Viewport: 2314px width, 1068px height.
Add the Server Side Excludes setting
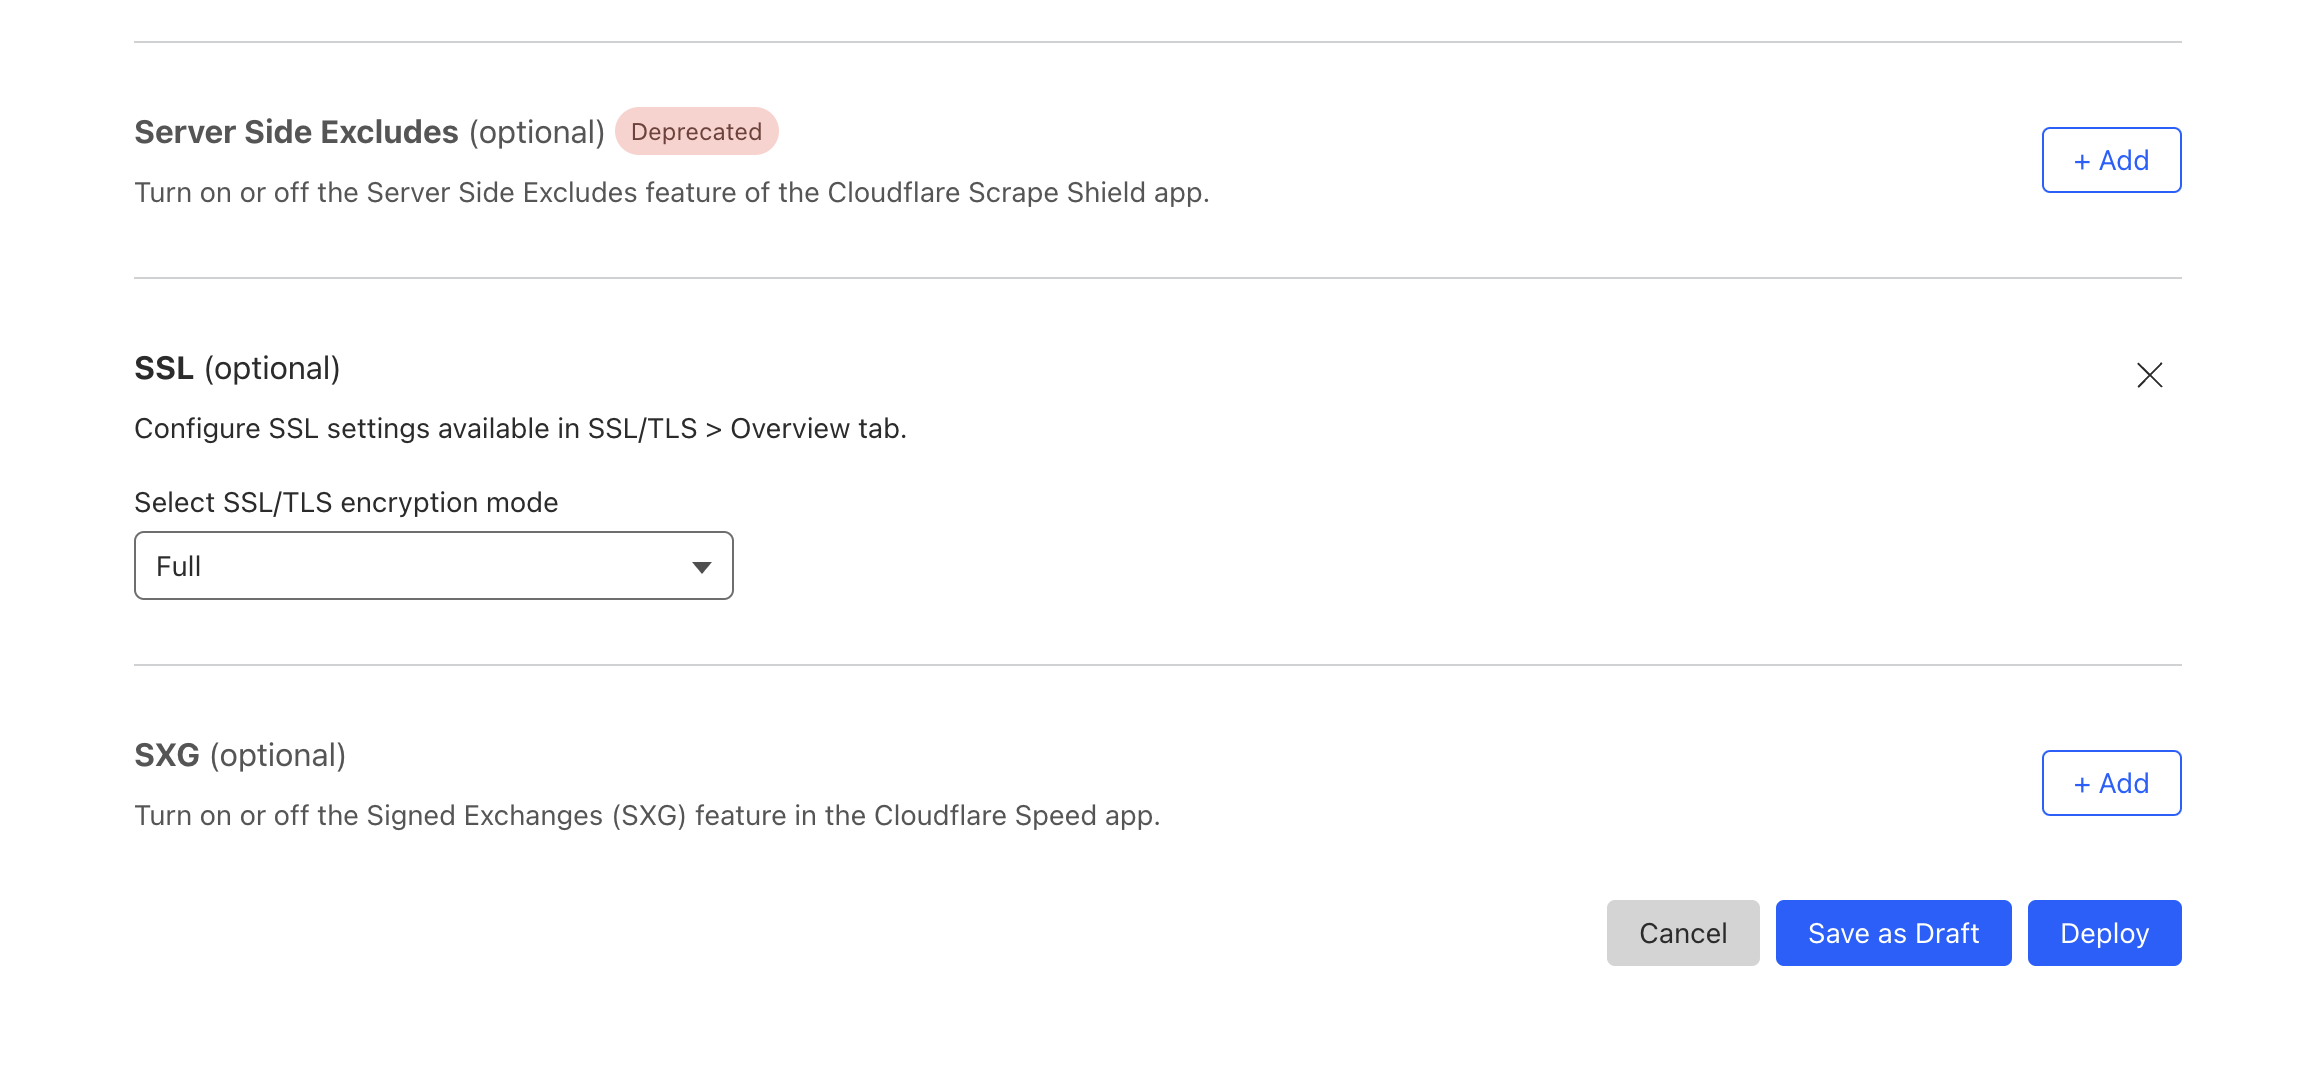[x=2111, y=160]
